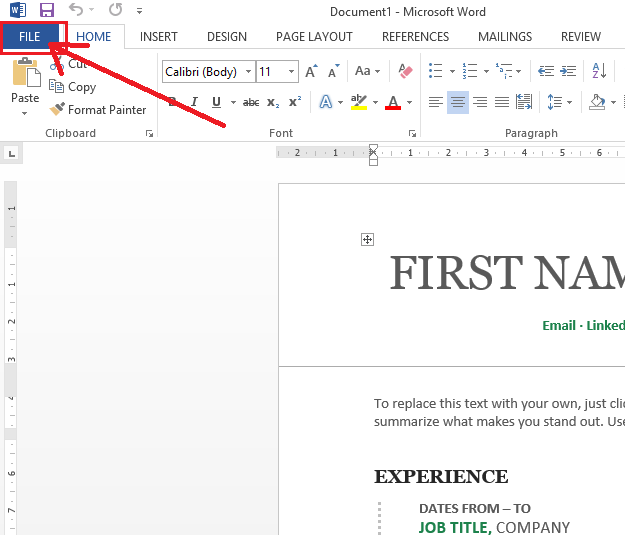Screen dimensions: 625x535
Task: Click the FIRST NAME heading text
Action: click(507, 273)
